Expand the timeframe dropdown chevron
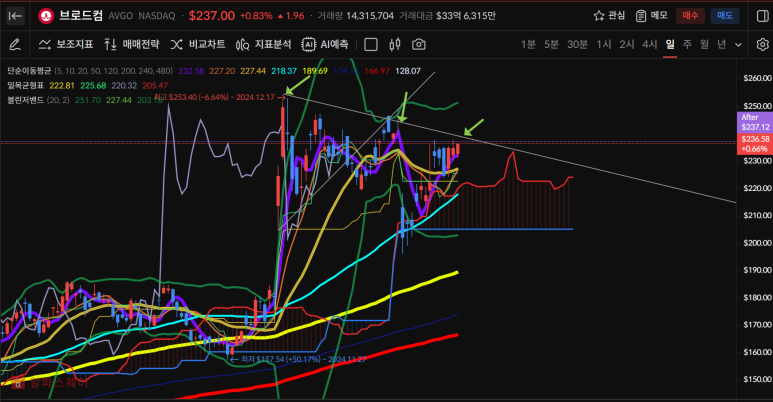 [x=738, y=45]
